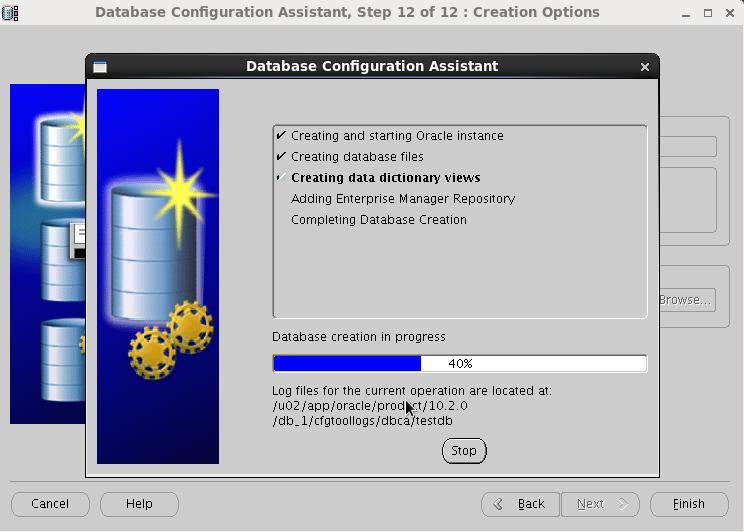Click the 40% database creation progress bar
This screenshot has width=744, height=532.
coord(459,364)
